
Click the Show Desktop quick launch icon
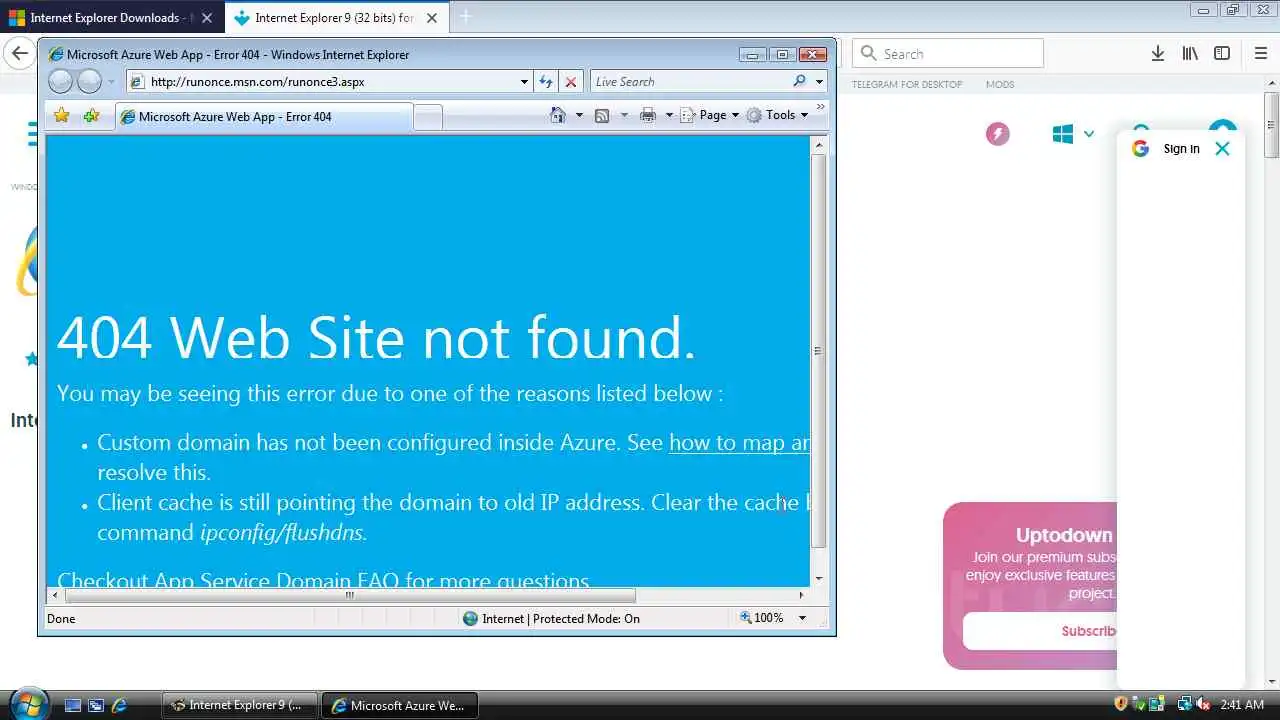pyautogui.click(x=72, y=705)
